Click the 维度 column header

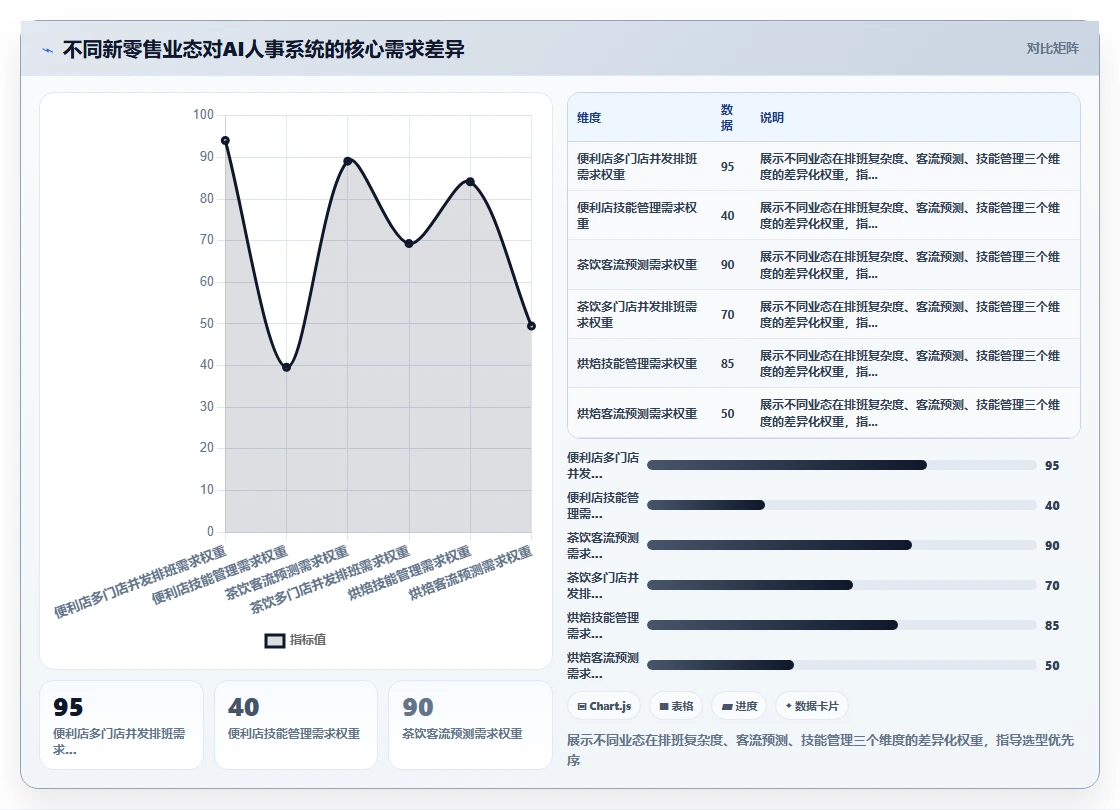[x=589, y=118]
